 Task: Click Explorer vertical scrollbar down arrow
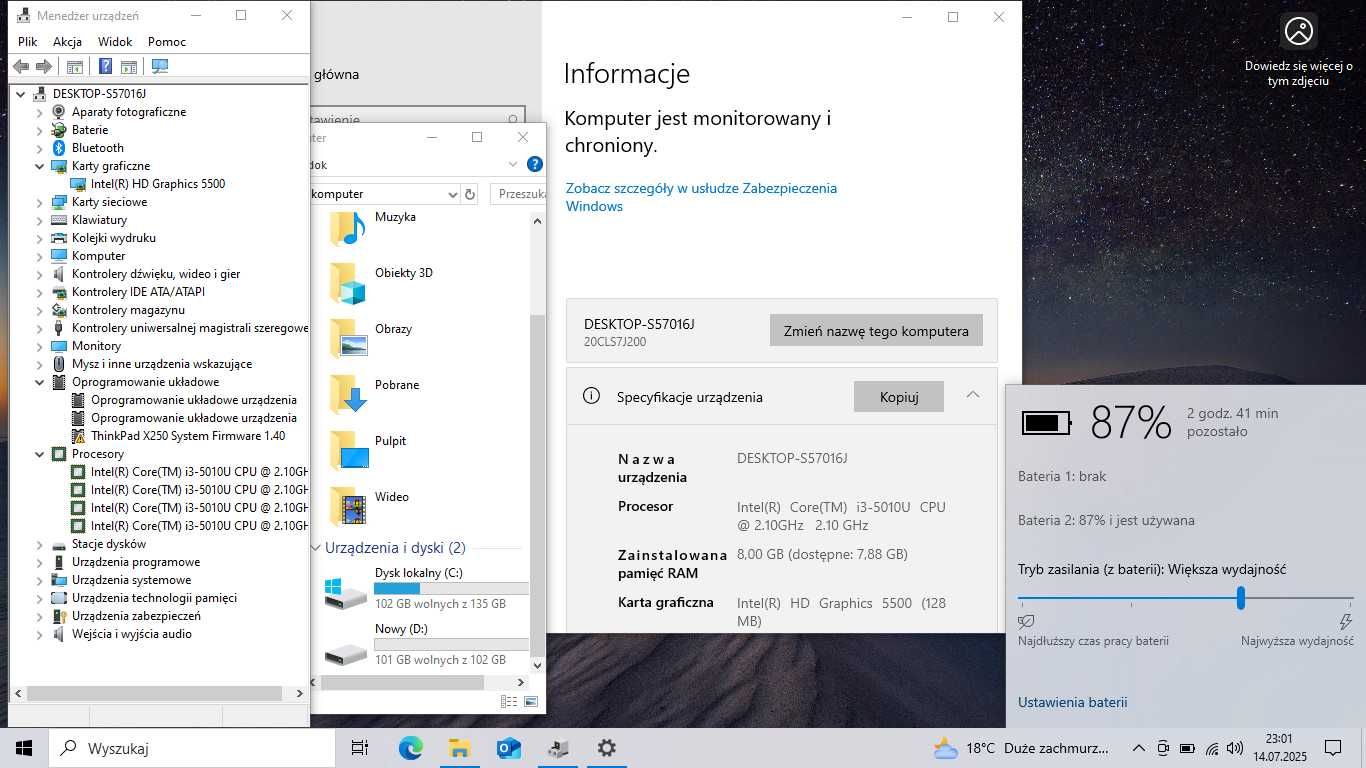[537, 665]
